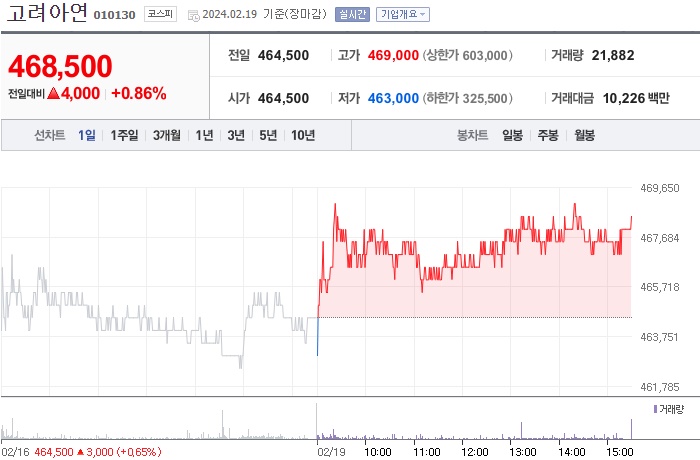Click the 469,650 y-axis label
The image size is (700, 460).
(x=660, y=188)
